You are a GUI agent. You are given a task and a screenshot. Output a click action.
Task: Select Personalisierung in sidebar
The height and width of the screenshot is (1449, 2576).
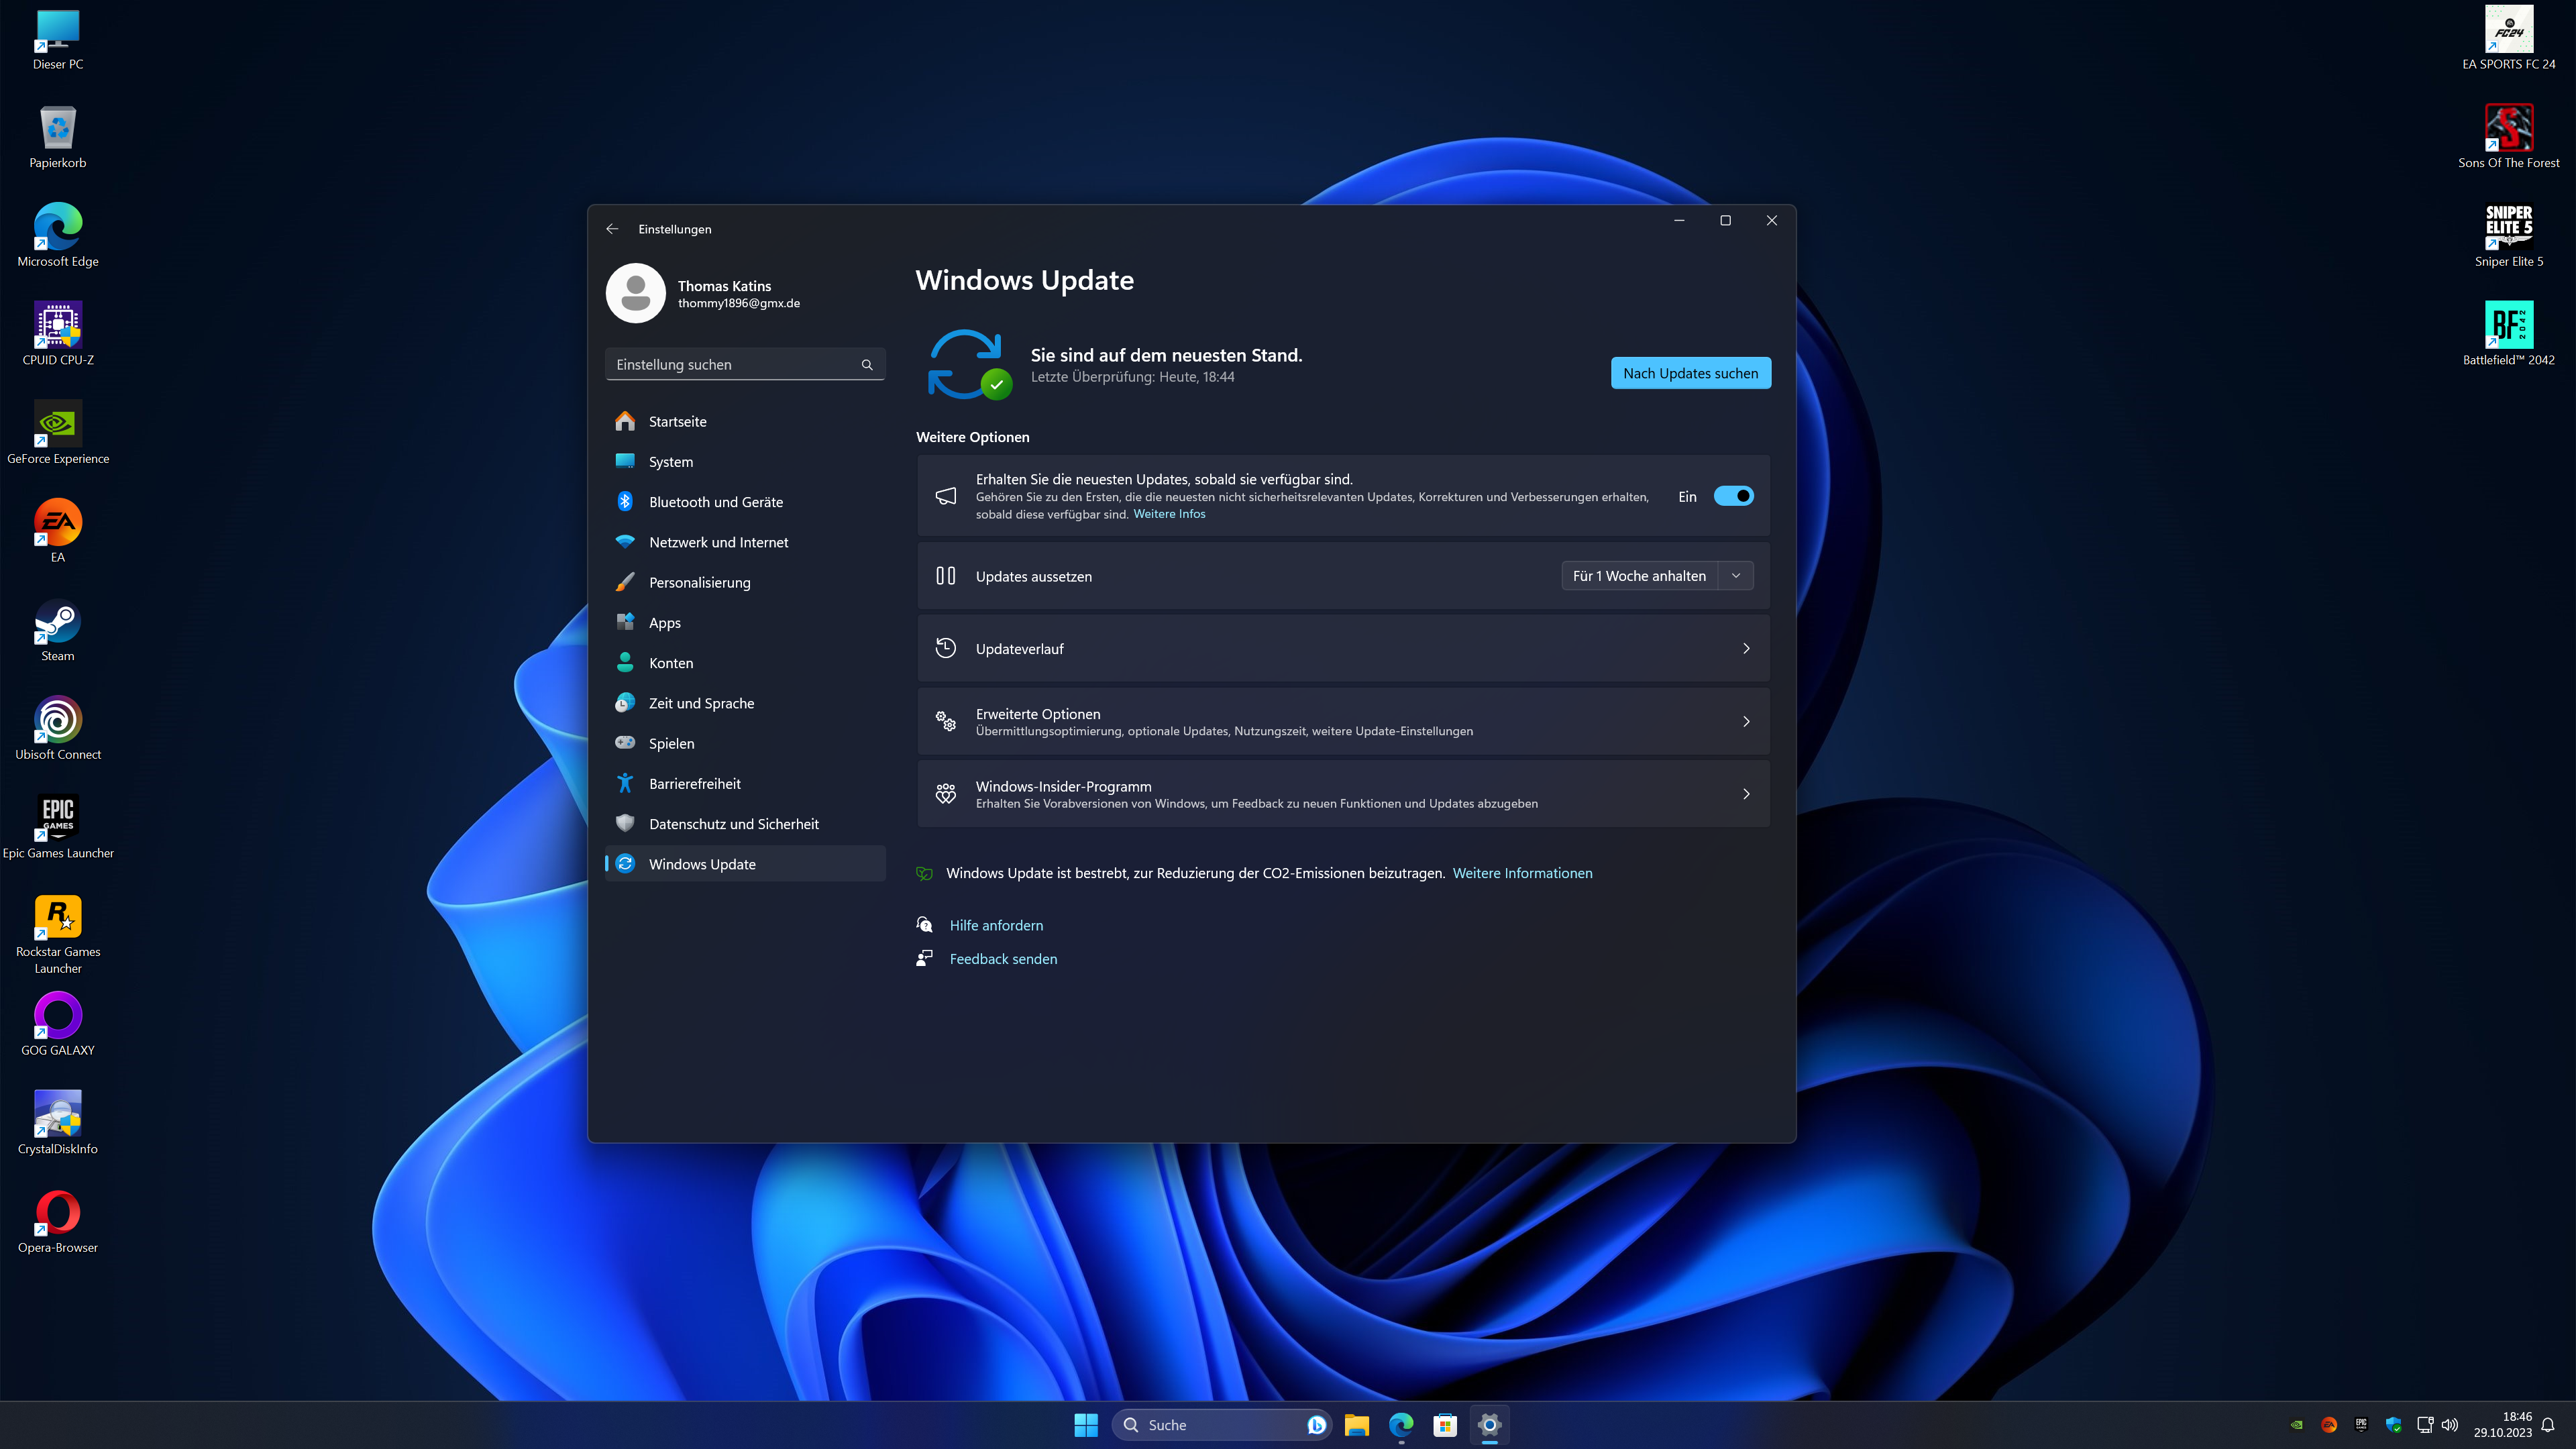click(x=699, y=583)
